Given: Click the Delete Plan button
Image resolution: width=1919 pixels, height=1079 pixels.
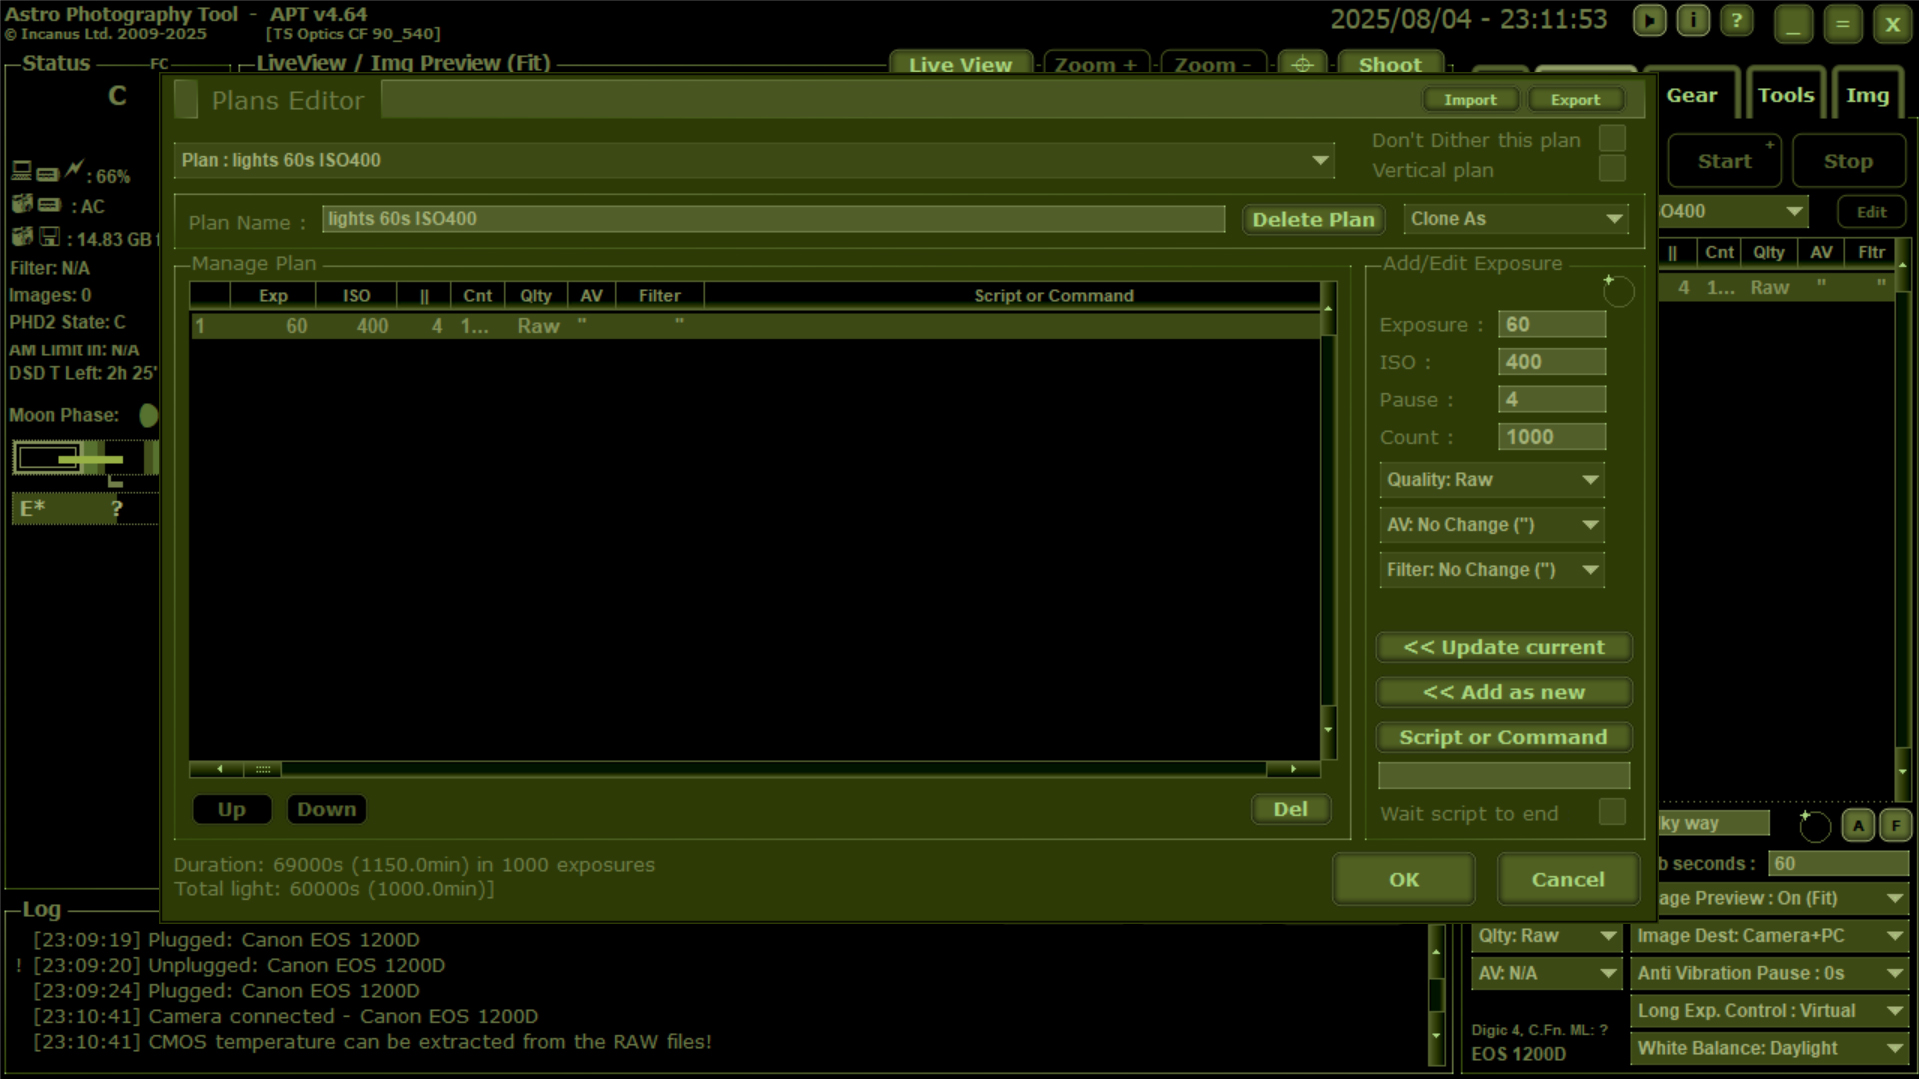Looking at the screenshot, I should (x=1313, y=220).
